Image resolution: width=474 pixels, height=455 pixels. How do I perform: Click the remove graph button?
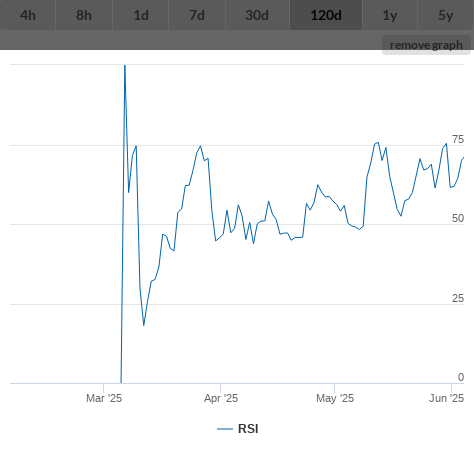(x=426, y=45)
